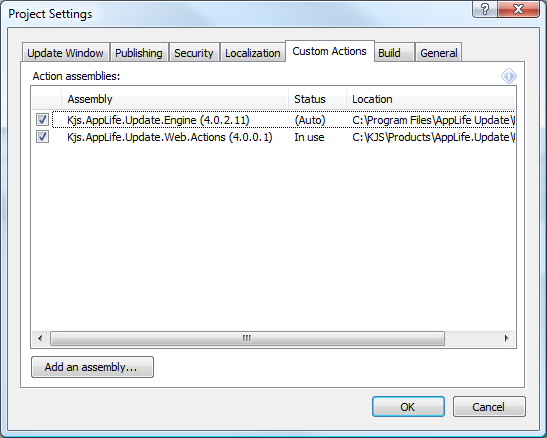Select the Localization tab

coord(253,53)
